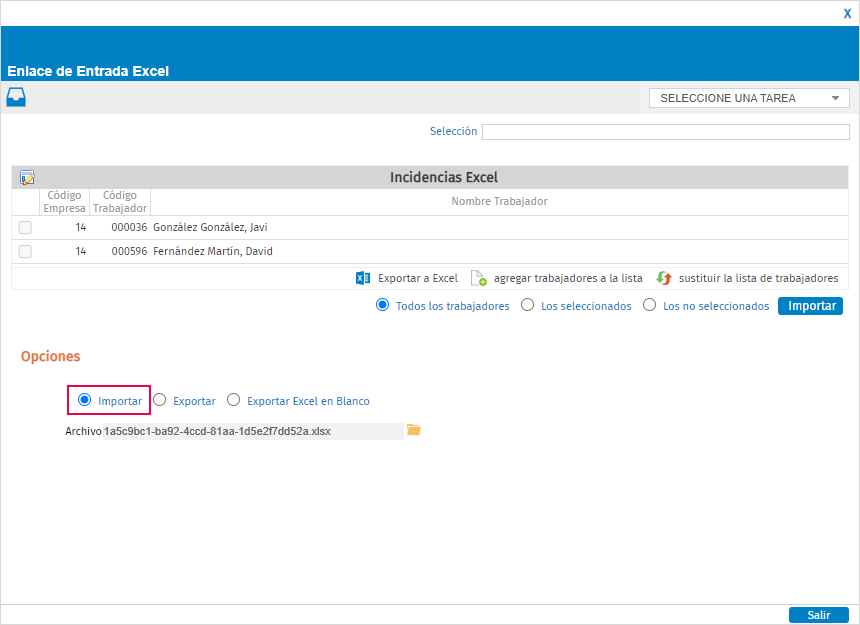Click sustituir la lista de trabajadores link
This screenshot has width=860, height=625.
[759, 279]
